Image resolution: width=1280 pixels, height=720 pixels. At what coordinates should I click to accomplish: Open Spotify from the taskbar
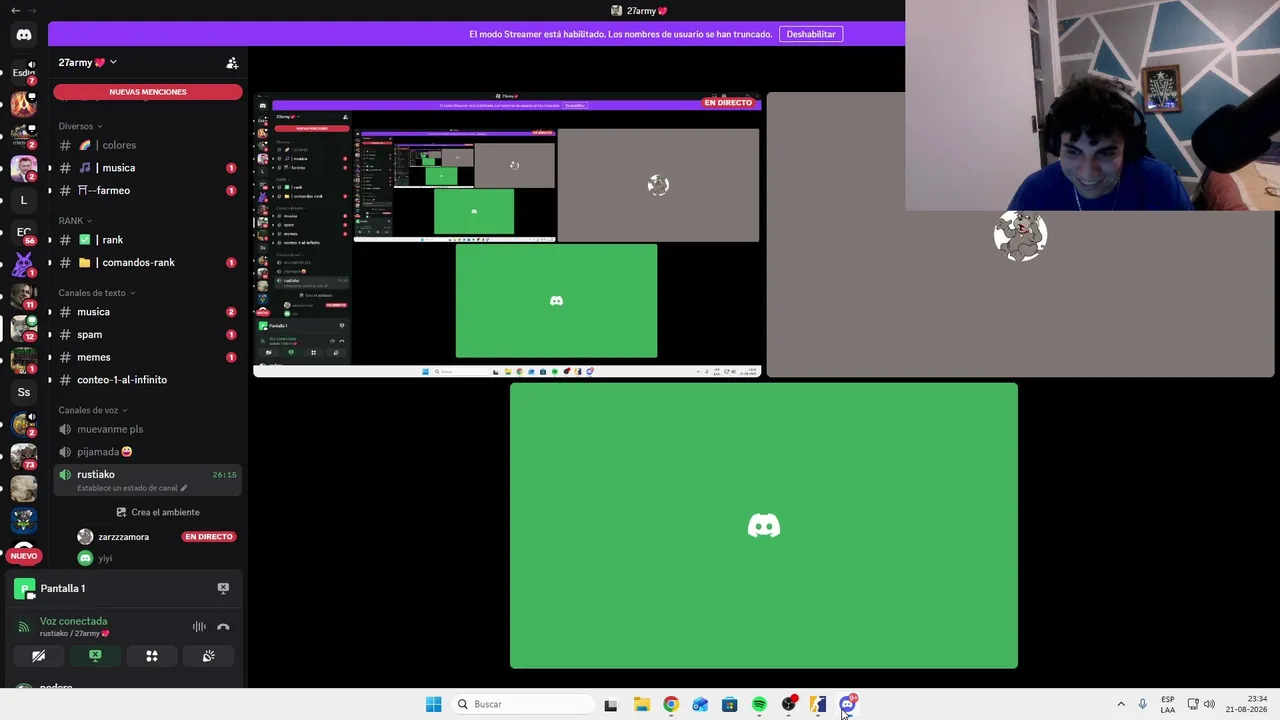[x=759, y=704]
